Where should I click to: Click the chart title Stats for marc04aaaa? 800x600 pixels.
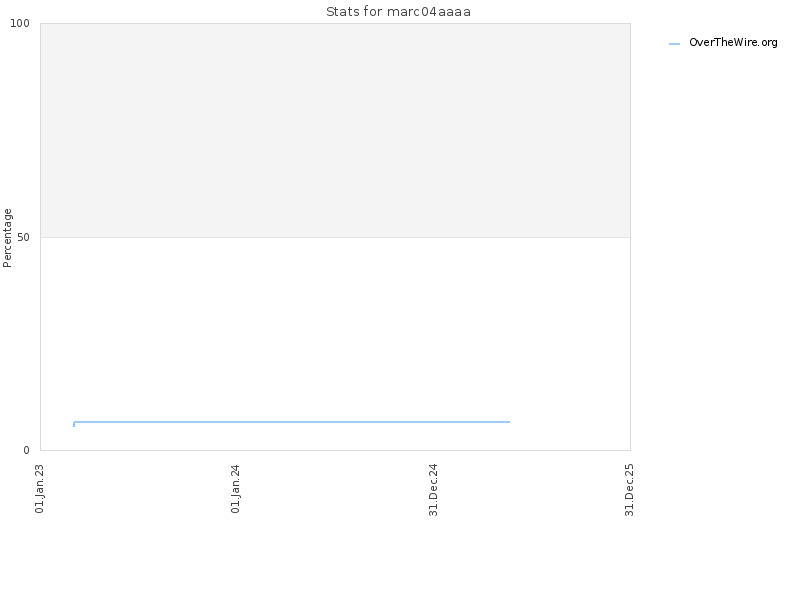(x=398, y=12)
